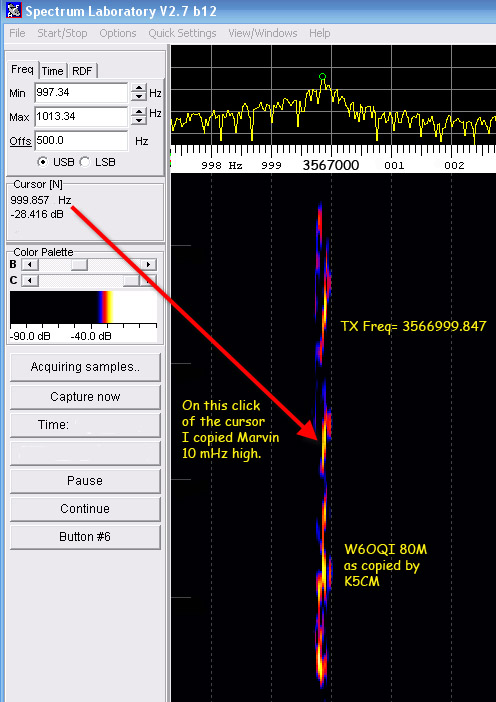Select the USB sideband radio button
Viewport: 496px width, 702px height.
[43, 162]
